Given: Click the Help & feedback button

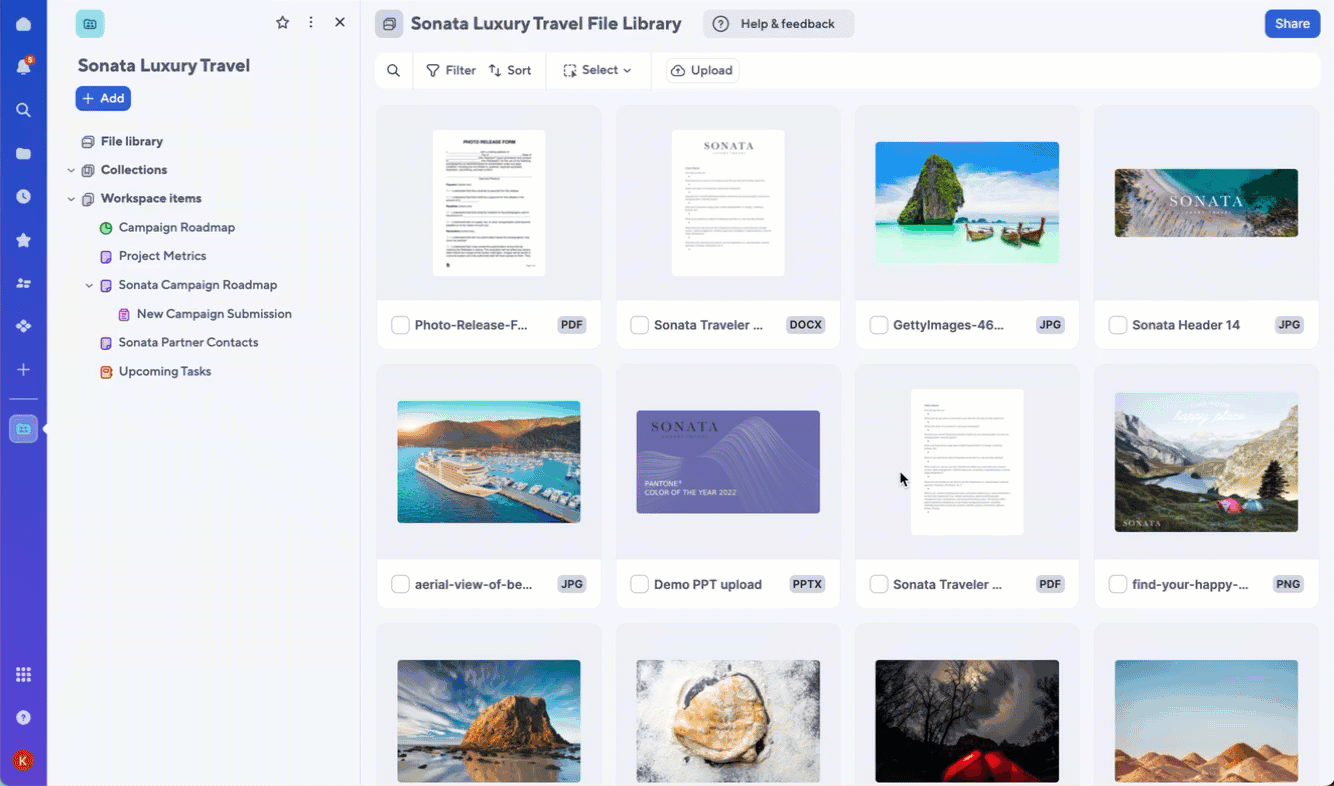Looking at the screenshot, I should pos(778,24).
